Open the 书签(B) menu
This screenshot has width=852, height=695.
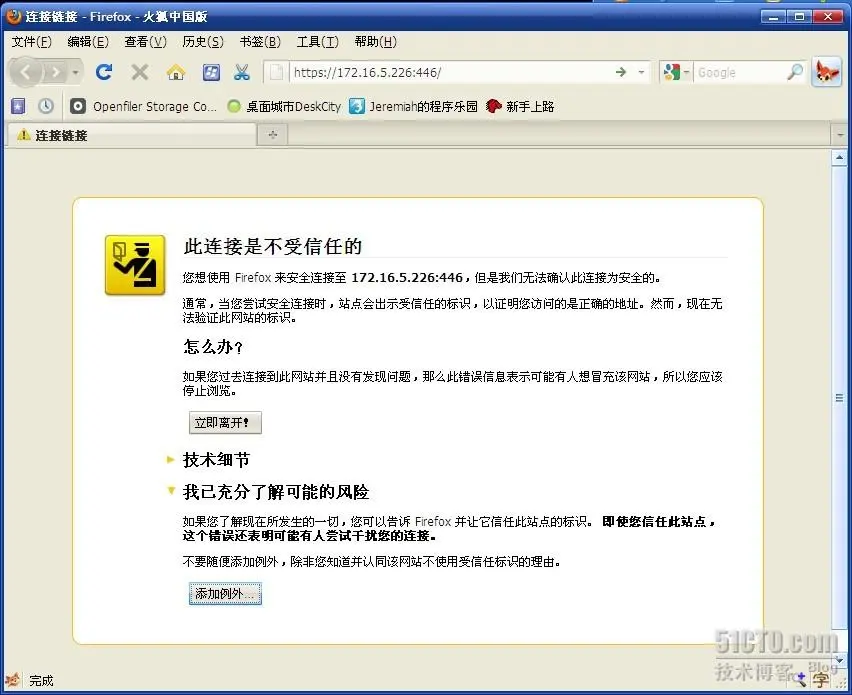[260, 41]
